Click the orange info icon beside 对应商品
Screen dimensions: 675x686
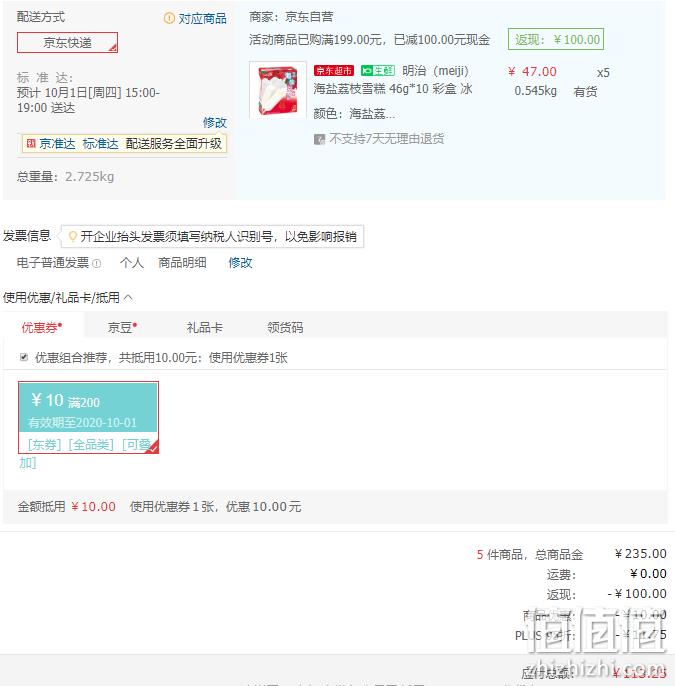point(169,18)
